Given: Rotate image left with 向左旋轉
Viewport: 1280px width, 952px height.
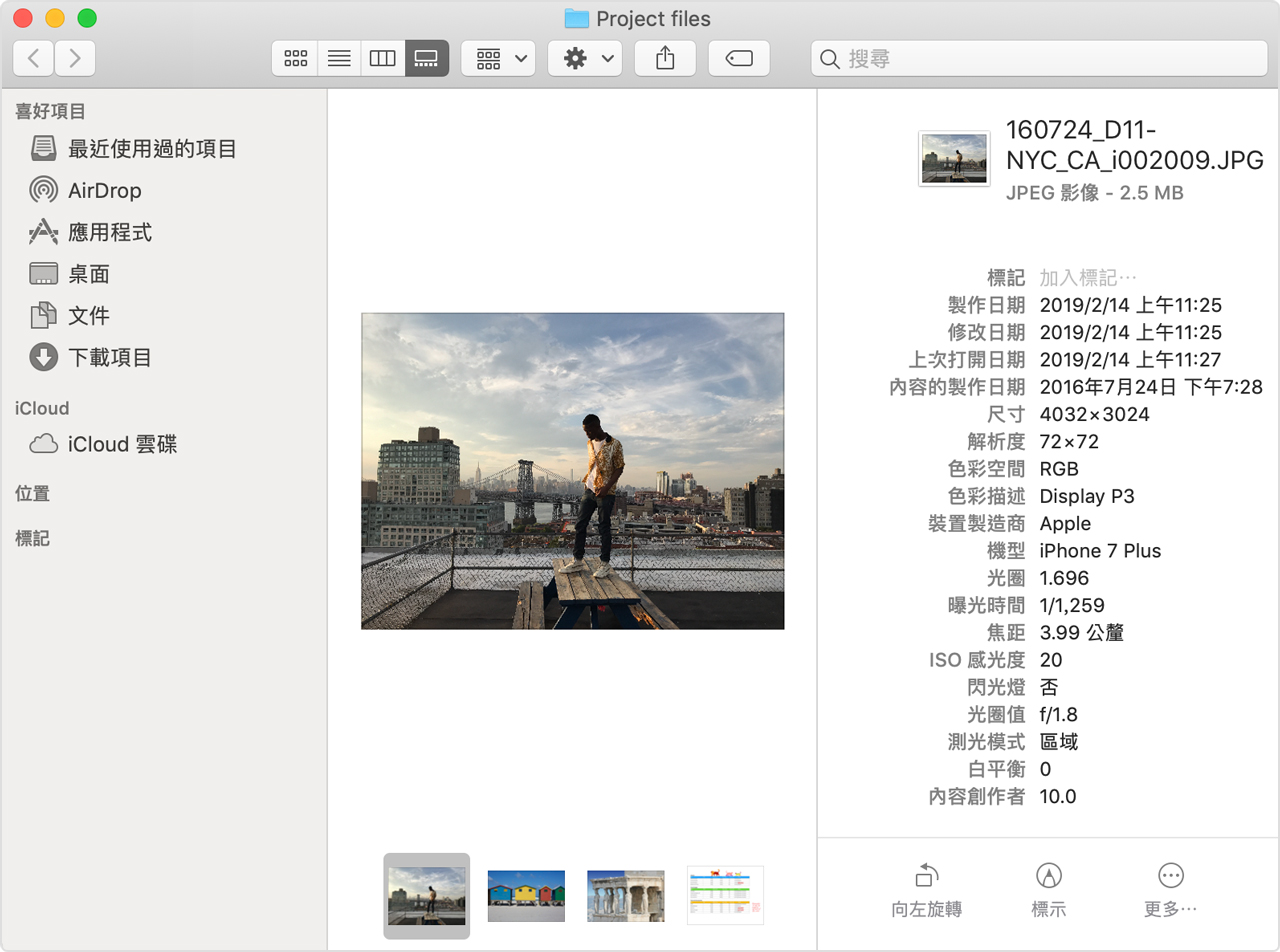Looking at the screenshot, I should tap(926, 889).
